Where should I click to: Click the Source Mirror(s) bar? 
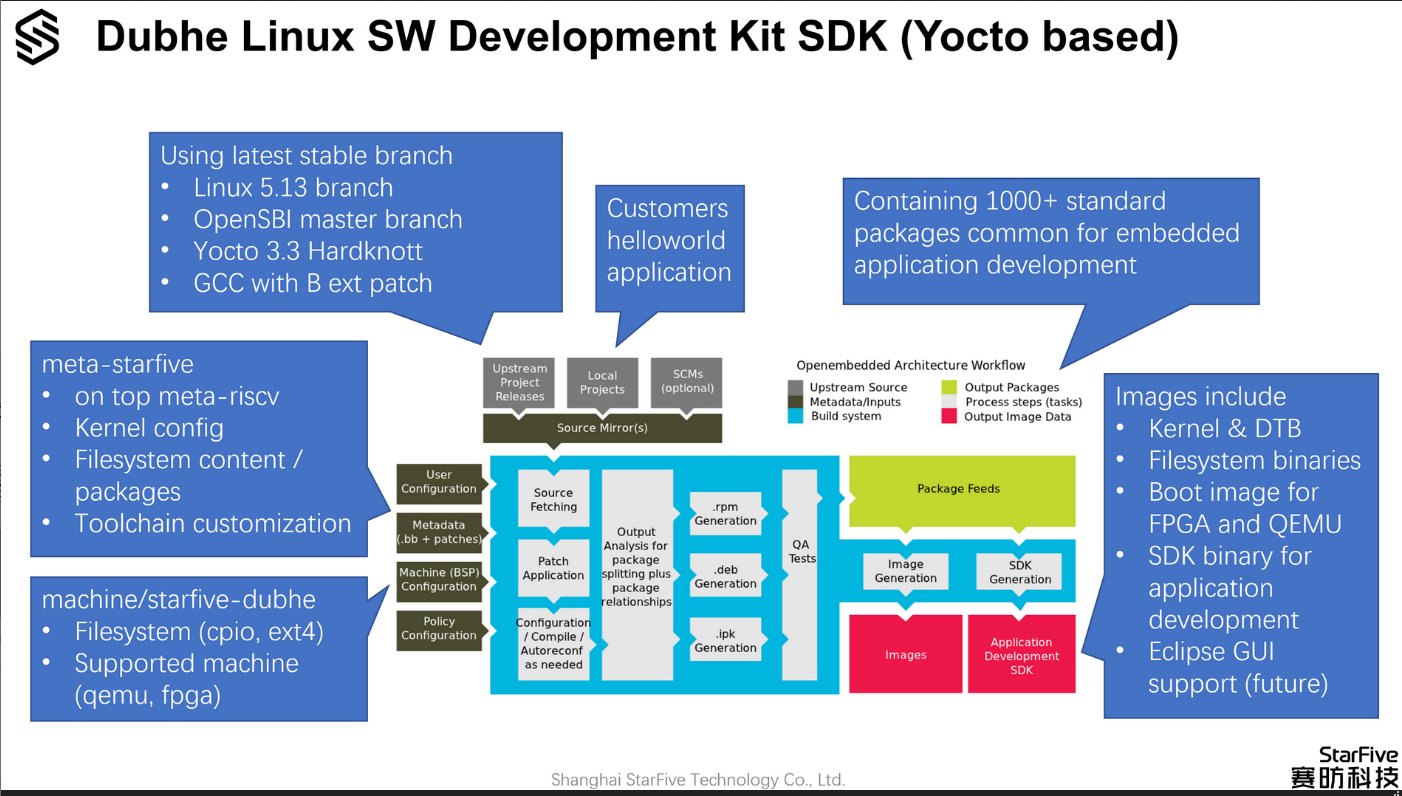tap(602, 428)
